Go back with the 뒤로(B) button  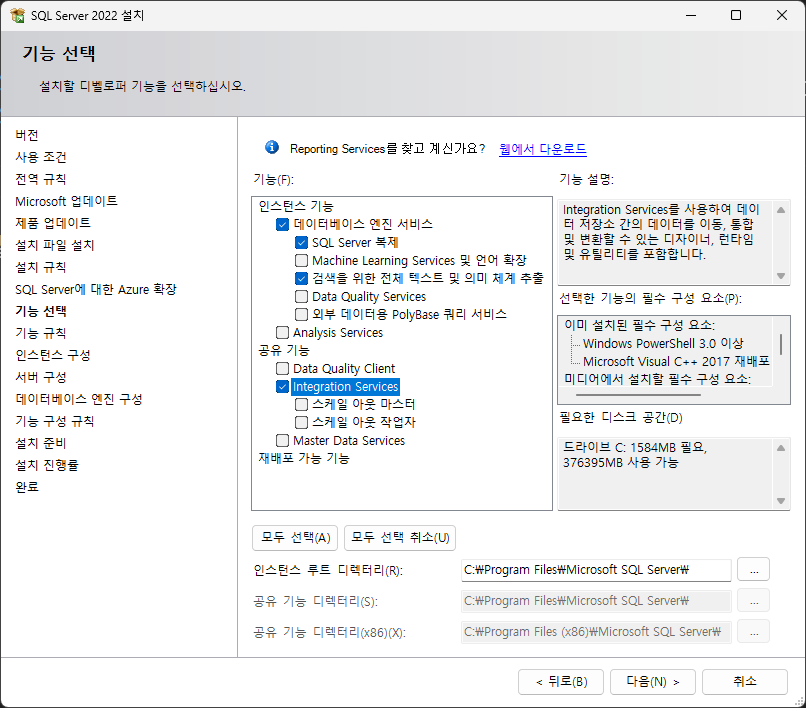[x=561, y=682]
